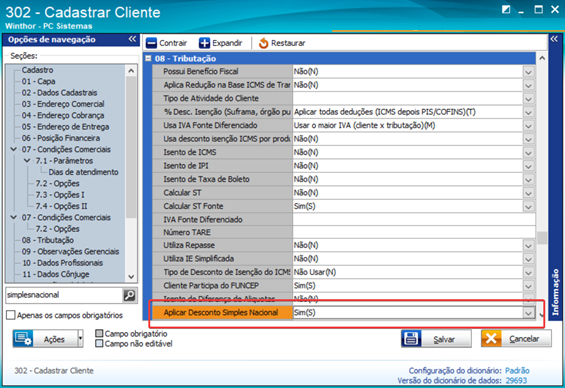Click Aplicar Desconto Simples Nacional label
This screenshot has height=388, width=565.
[x=221, y=313]
